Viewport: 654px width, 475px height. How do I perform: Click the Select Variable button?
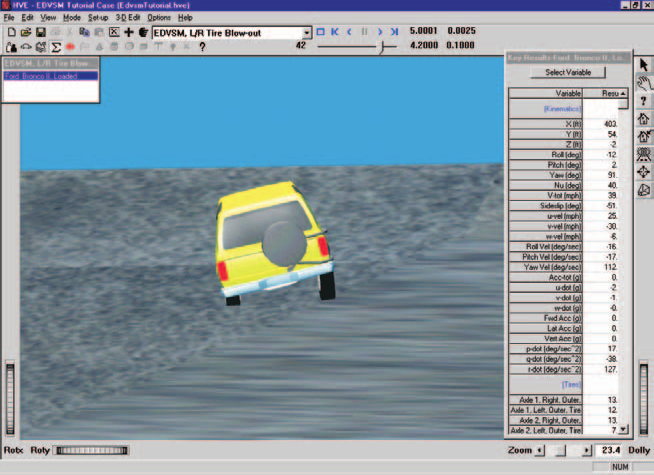(568, 72)
